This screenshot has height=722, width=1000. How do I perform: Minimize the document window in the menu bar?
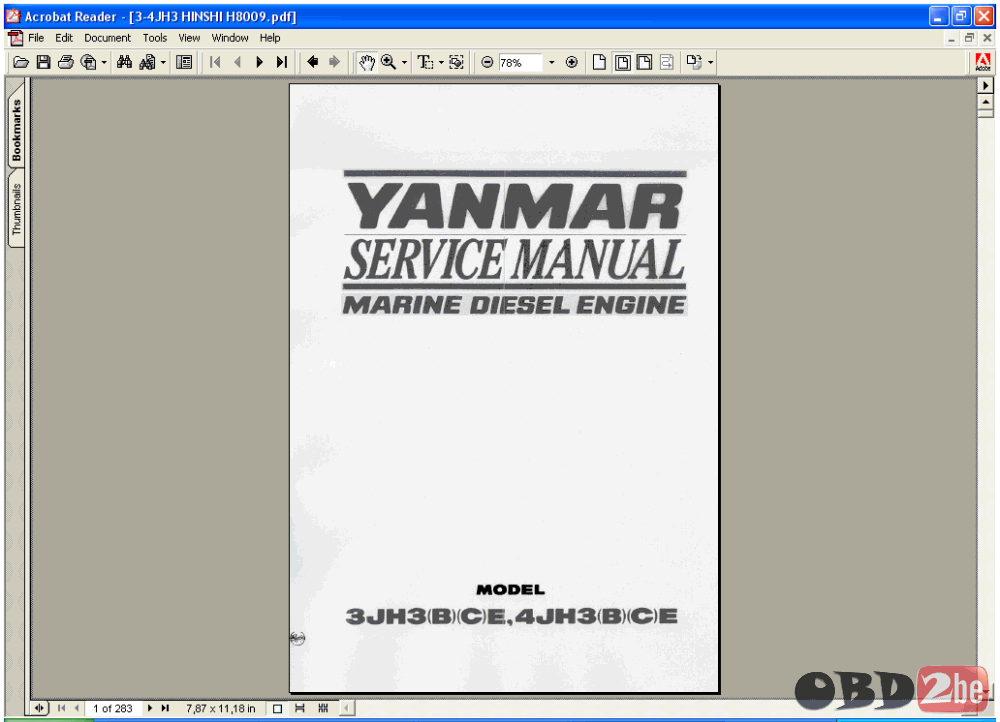click(951, 38)
